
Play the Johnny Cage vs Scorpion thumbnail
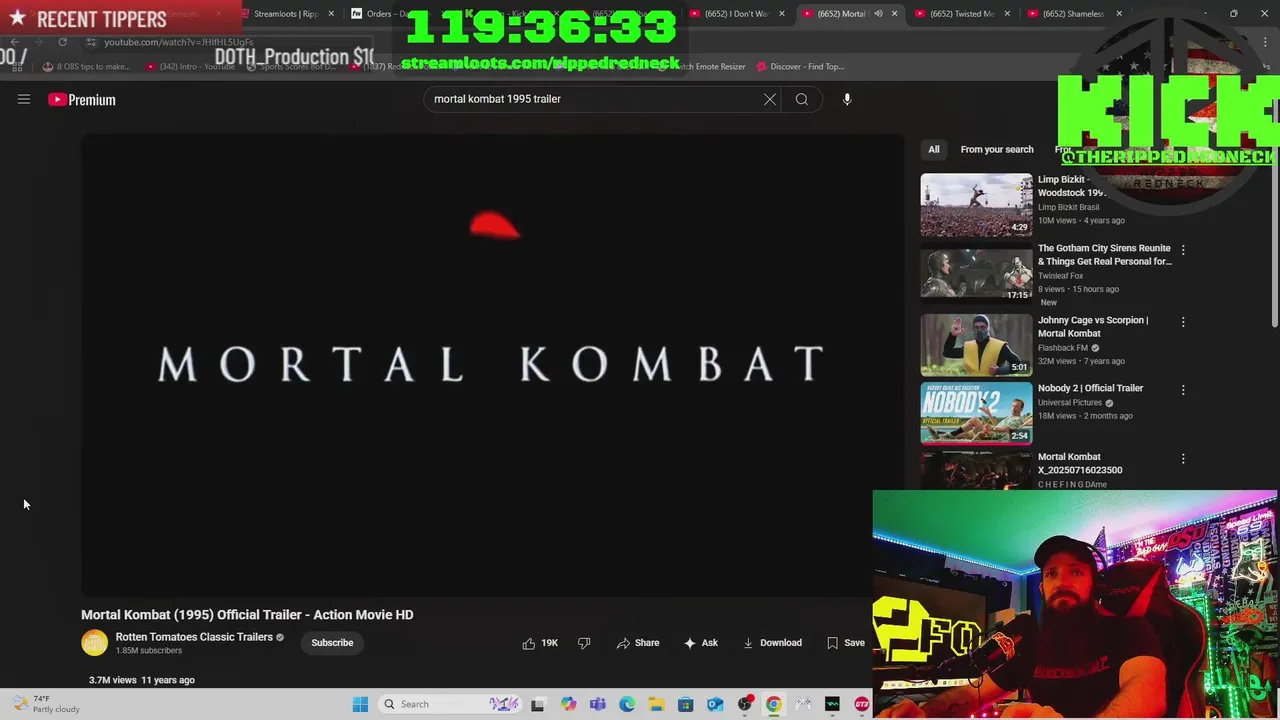pyautogui.click(x=976, y=344)
